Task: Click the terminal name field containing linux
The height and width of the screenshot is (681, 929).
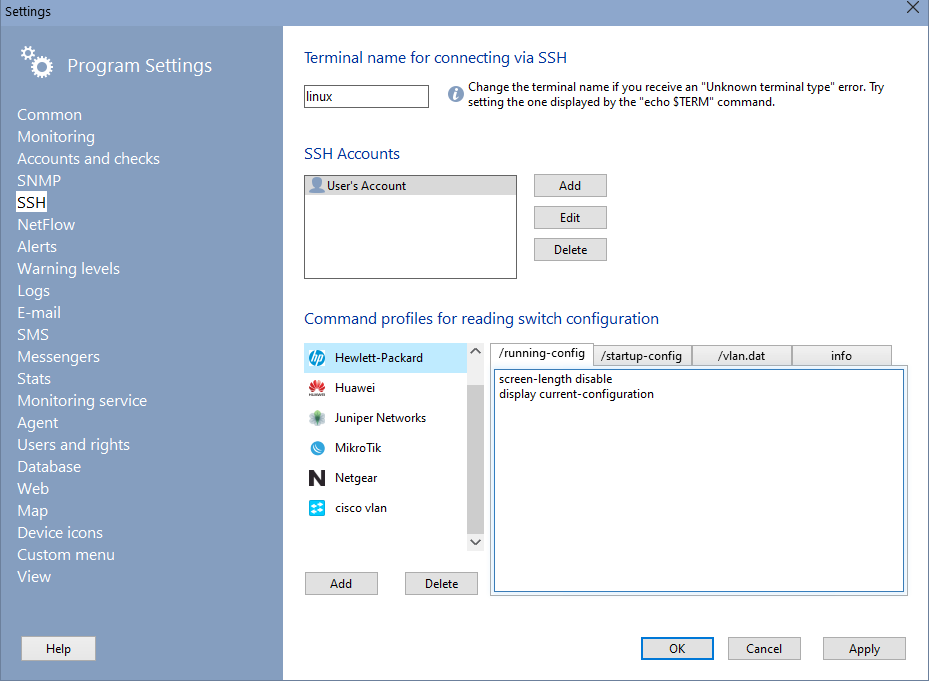Action: click(x=366, y=95)
